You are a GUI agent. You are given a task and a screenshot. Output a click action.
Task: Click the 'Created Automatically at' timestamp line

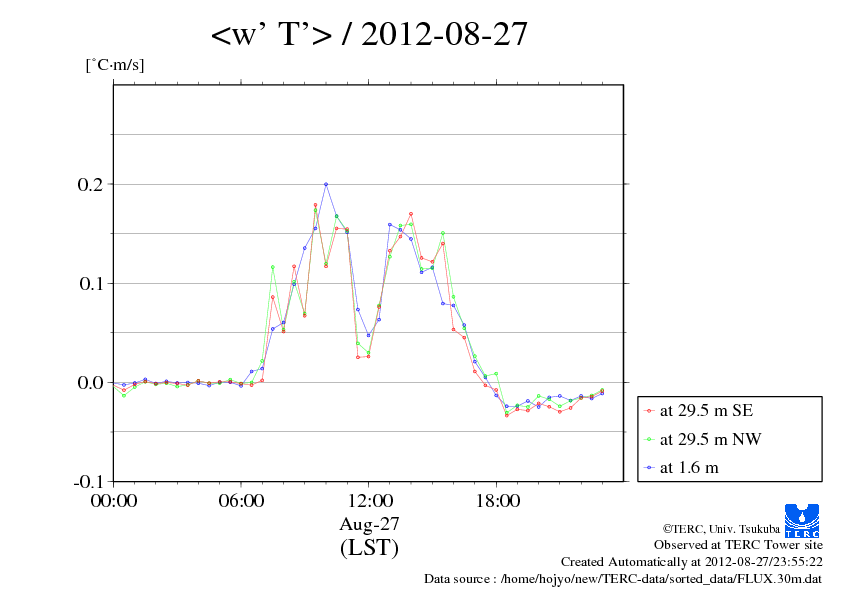pos(692,562)
